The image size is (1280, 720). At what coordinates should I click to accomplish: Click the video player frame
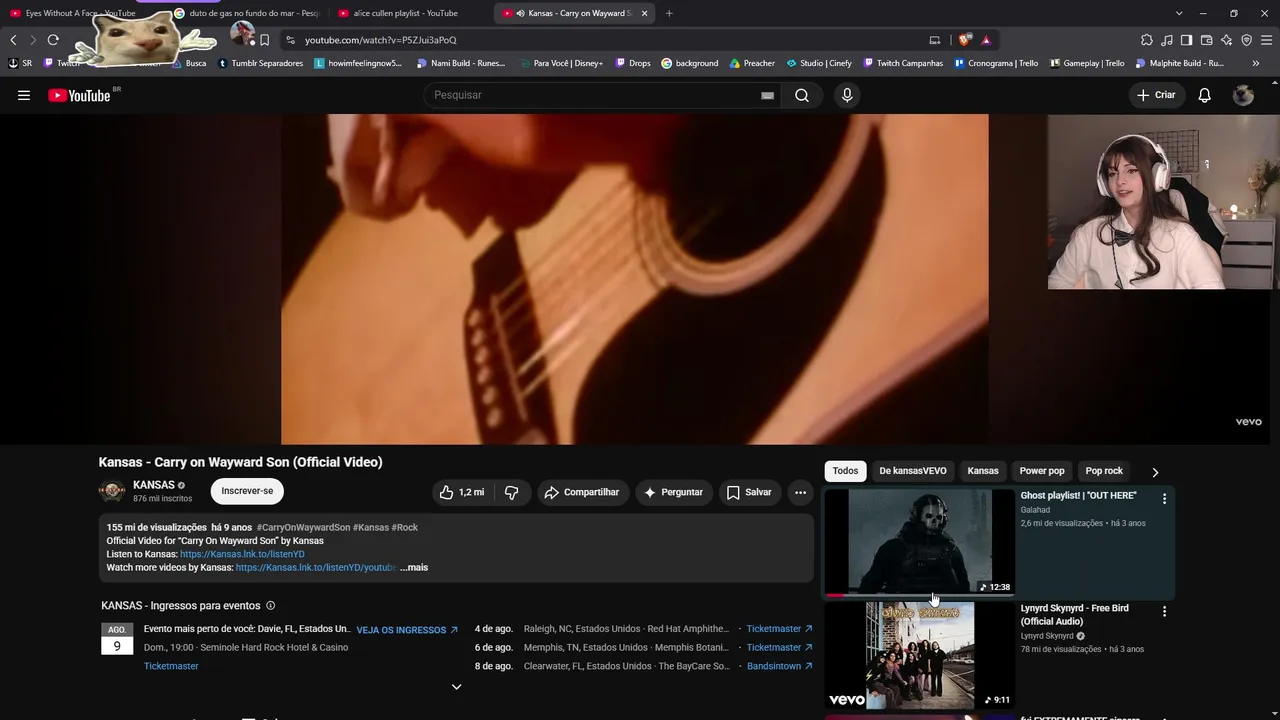(x=635, y=279)
